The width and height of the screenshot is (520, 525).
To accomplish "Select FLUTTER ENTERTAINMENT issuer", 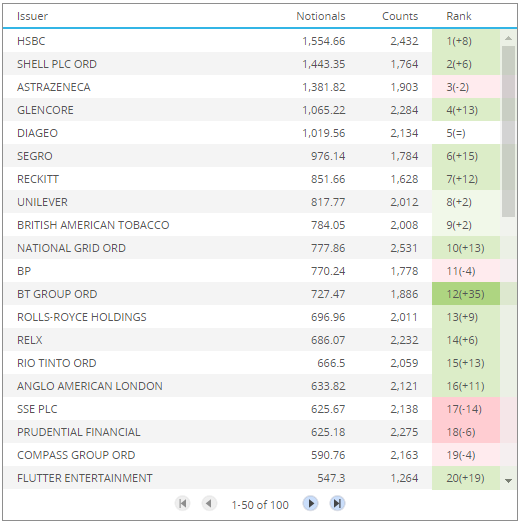I will 85,478.
